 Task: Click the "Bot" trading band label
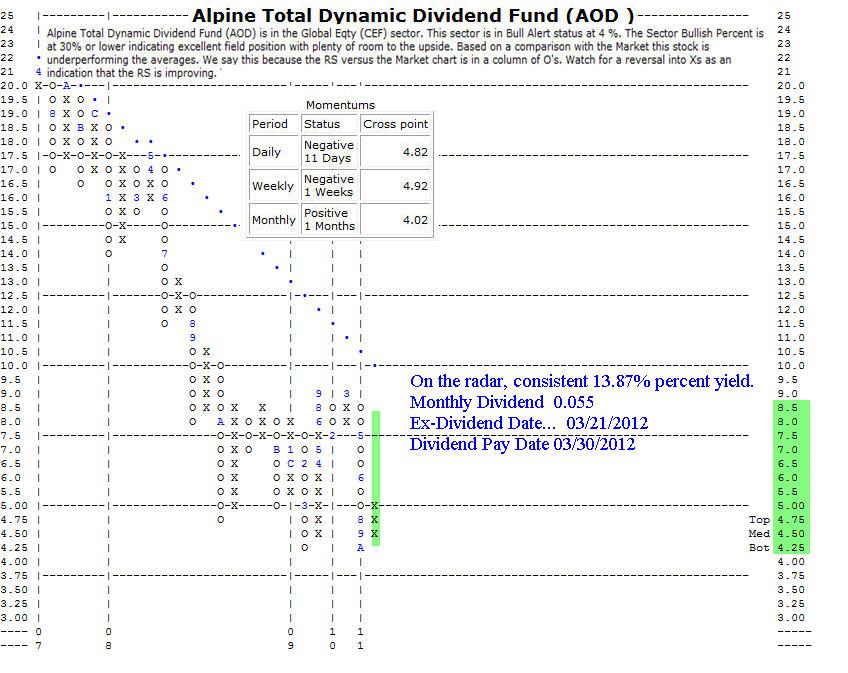(759, 548)
